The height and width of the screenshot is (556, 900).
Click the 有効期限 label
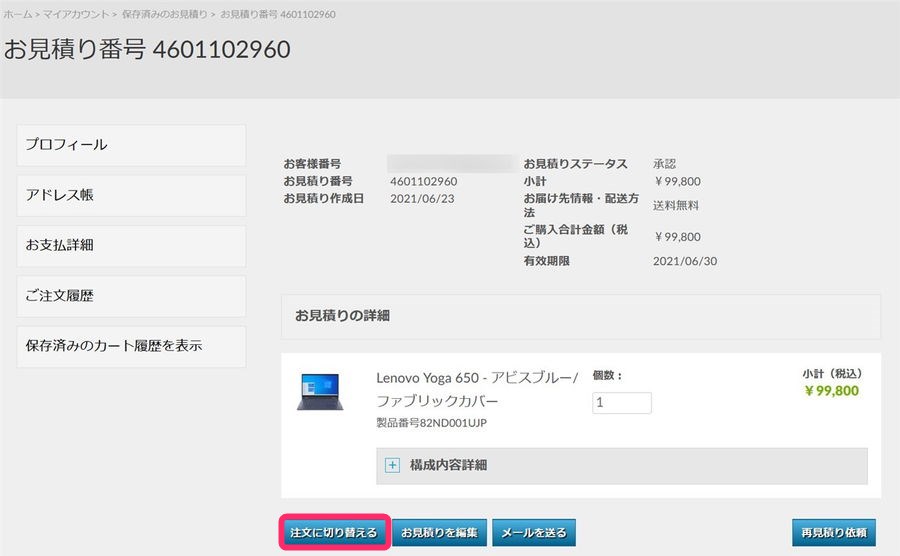(546, 261)
